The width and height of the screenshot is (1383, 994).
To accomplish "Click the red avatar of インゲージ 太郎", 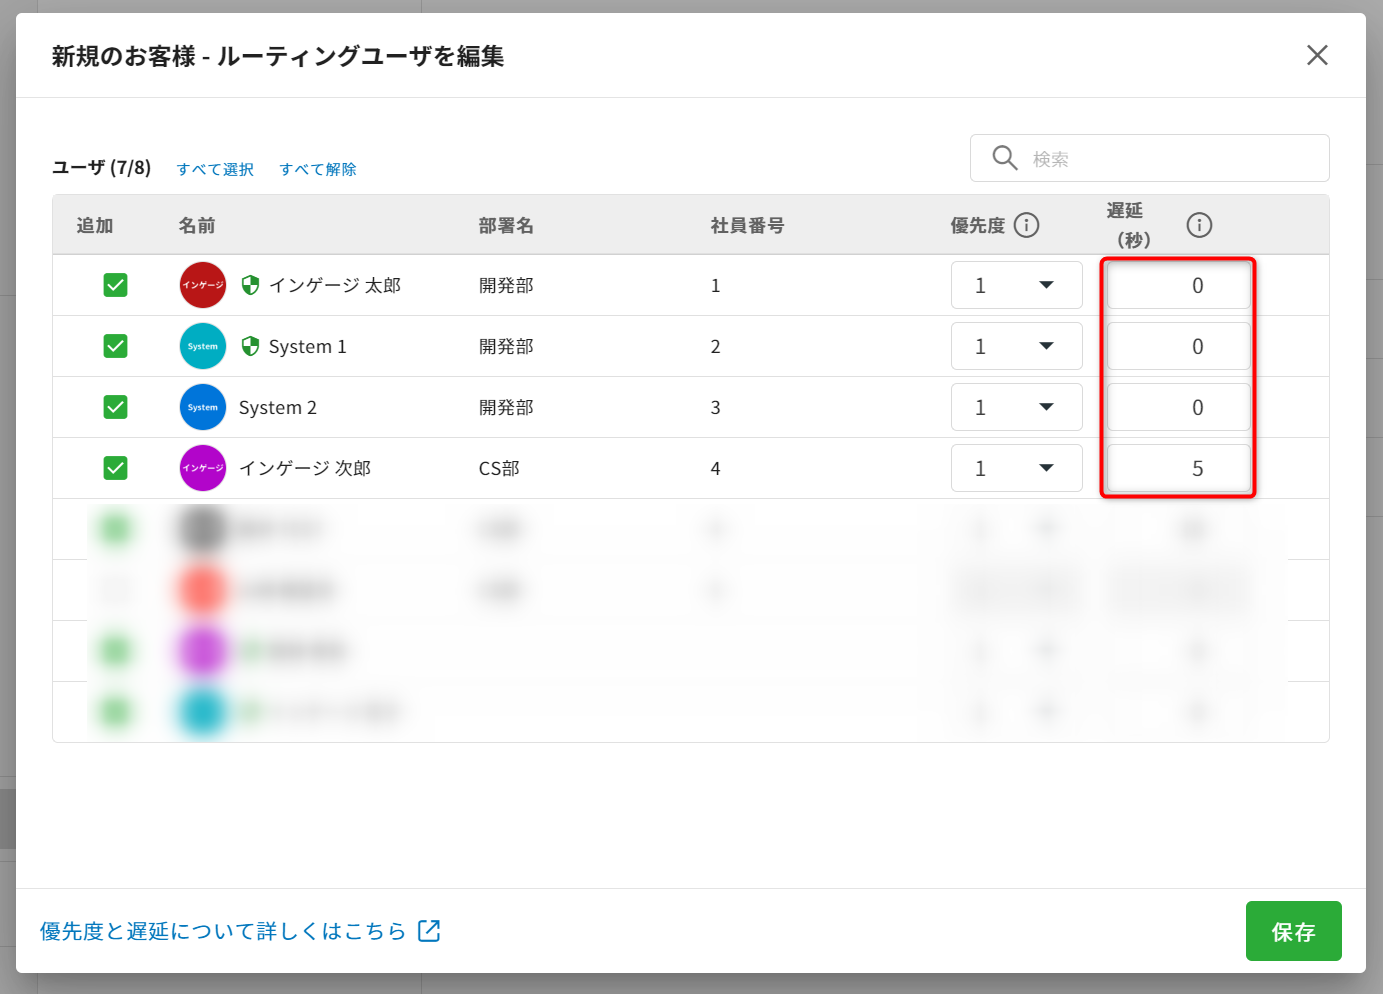I will tap(203, 285).
